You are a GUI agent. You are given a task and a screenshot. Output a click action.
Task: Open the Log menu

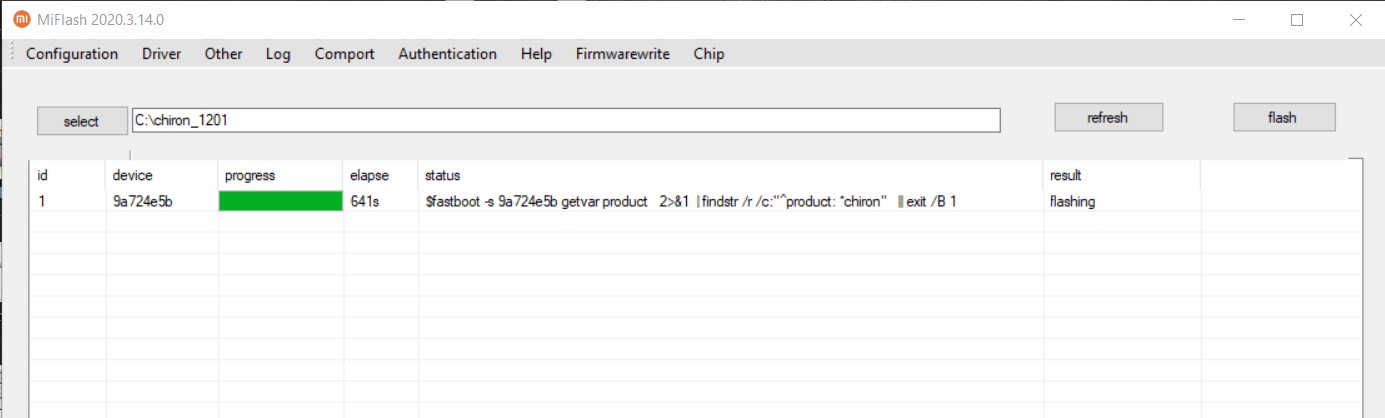tap(278, 54)
